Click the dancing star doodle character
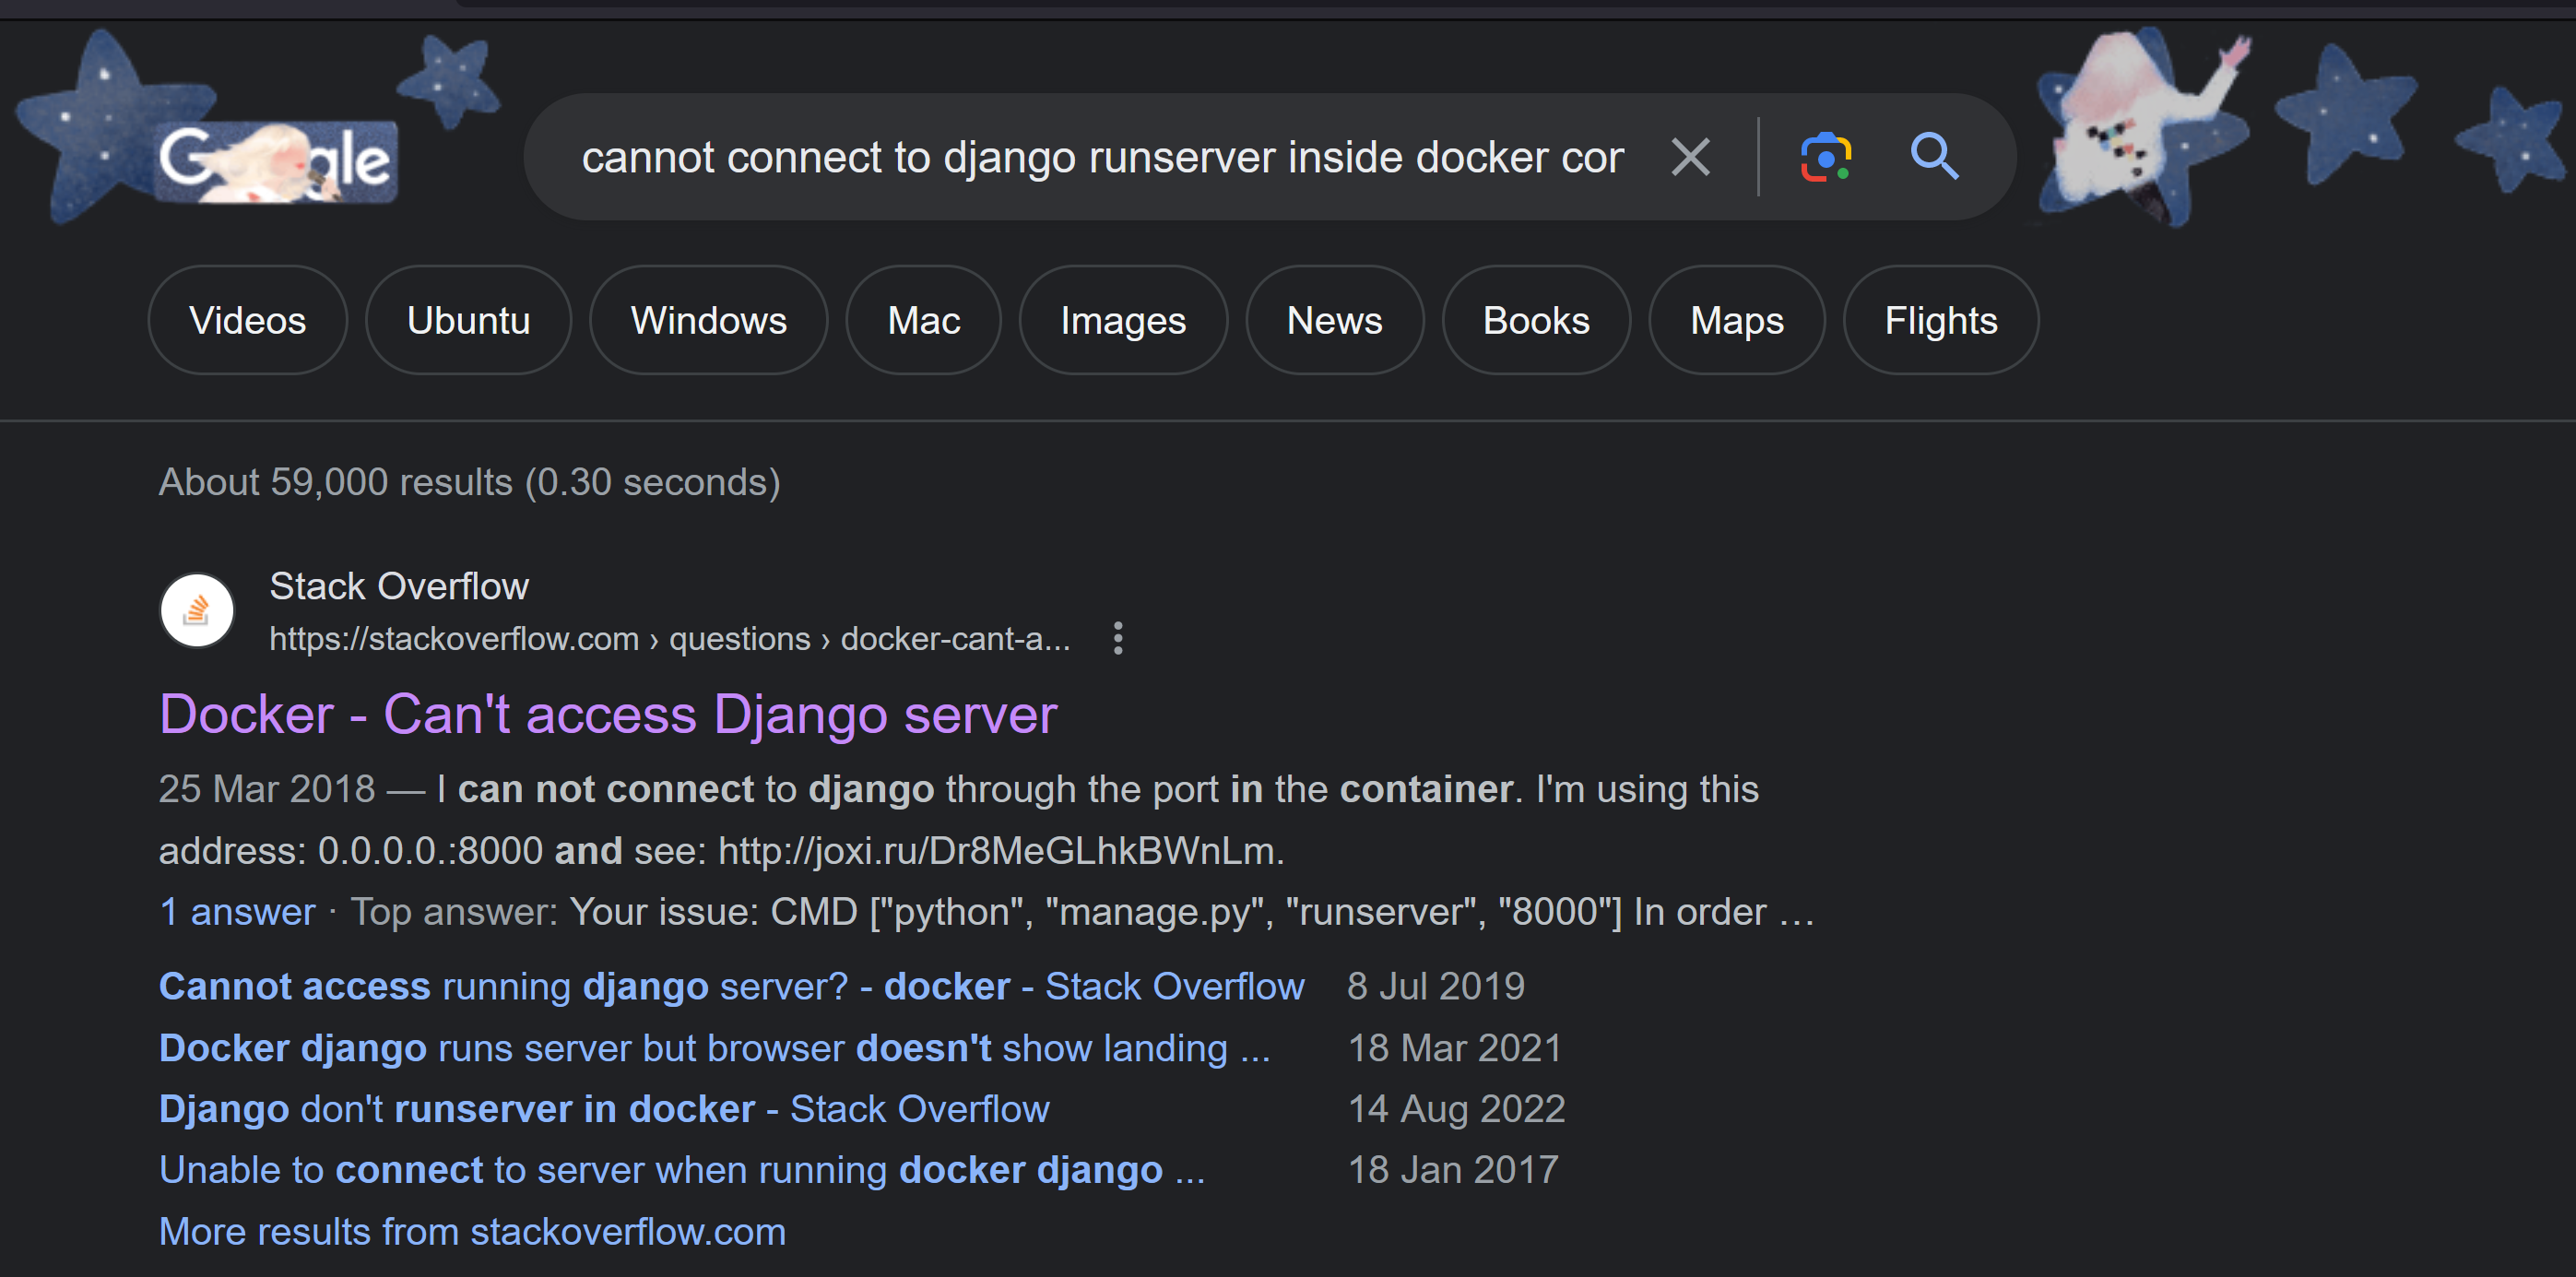Viewport: 2576px width, 1277px height. 2140,125
